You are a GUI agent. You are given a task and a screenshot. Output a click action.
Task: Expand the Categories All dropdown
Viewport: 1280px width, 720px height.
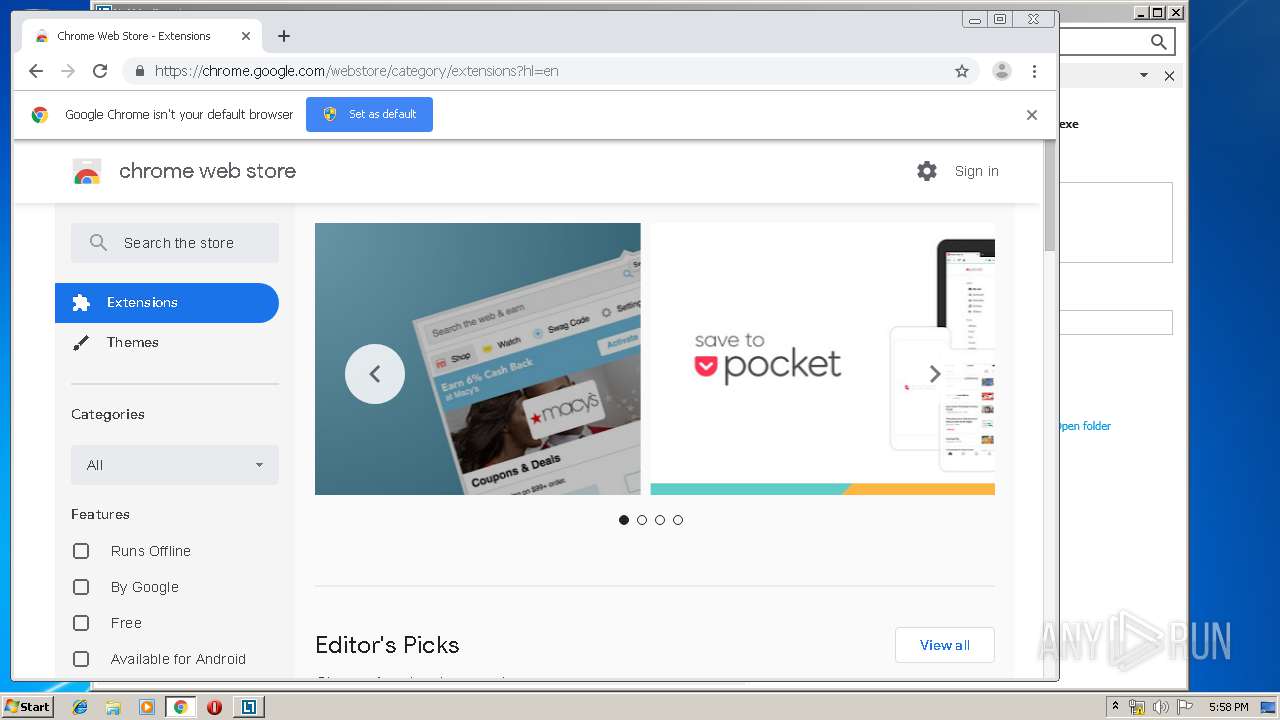[175, 465]
